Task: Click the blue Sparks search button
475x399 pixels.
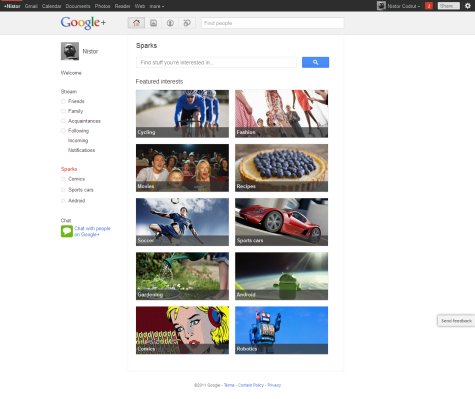Action: click(315, 62)
